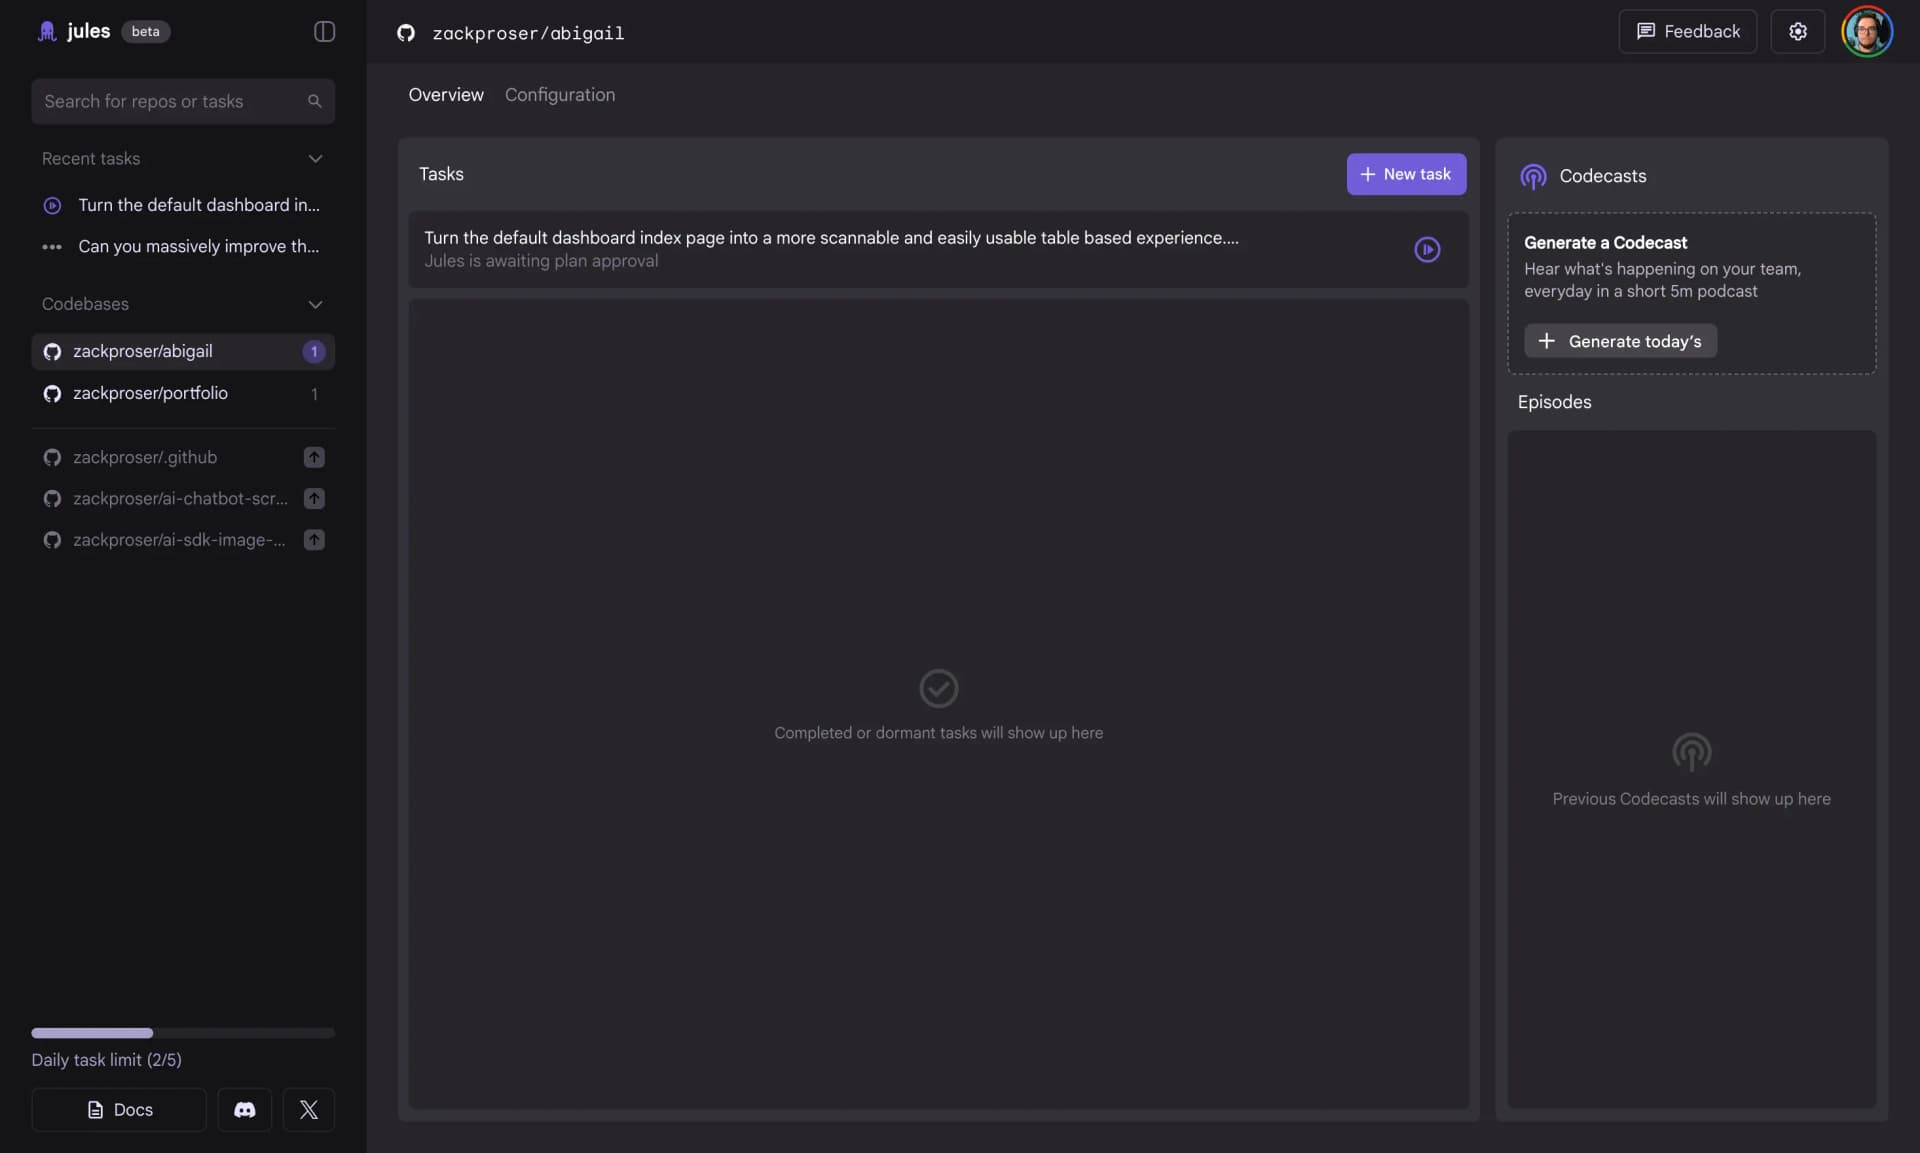Click upload arrow for zackproser/.github

pyautogui.click(x=314, y=457)
